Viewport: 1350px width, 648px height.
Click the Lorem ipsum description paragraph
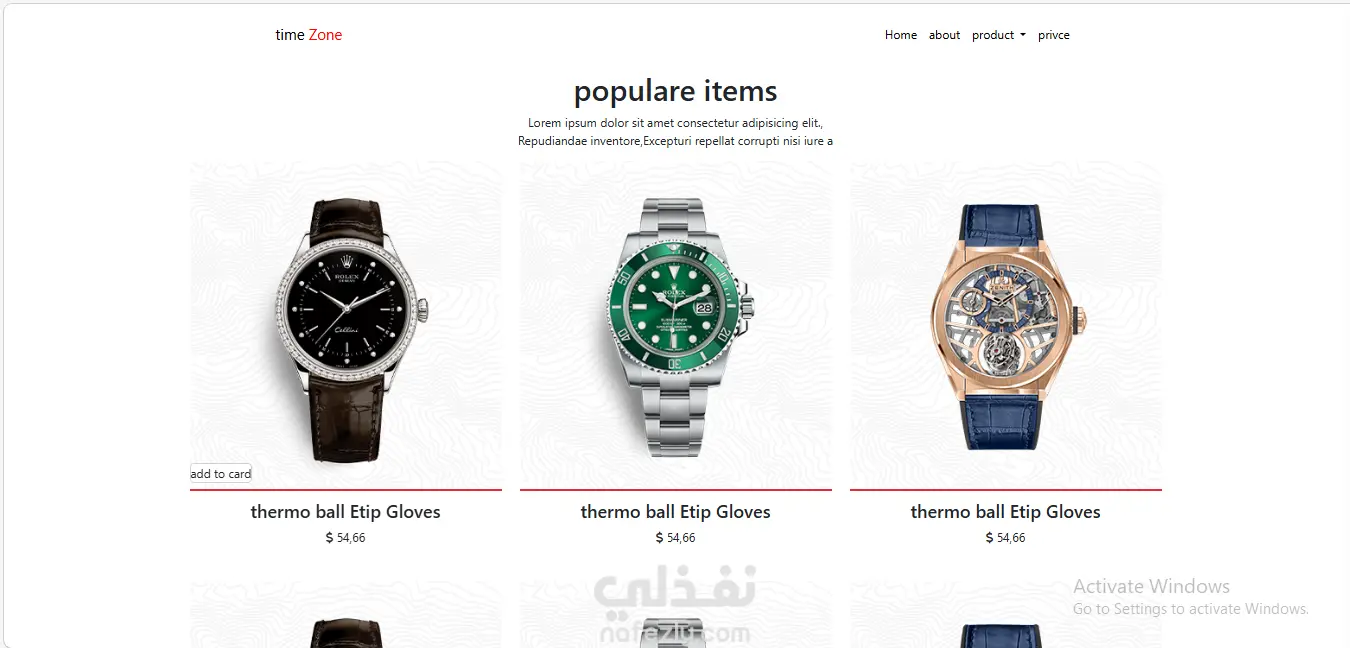(676, 132)
